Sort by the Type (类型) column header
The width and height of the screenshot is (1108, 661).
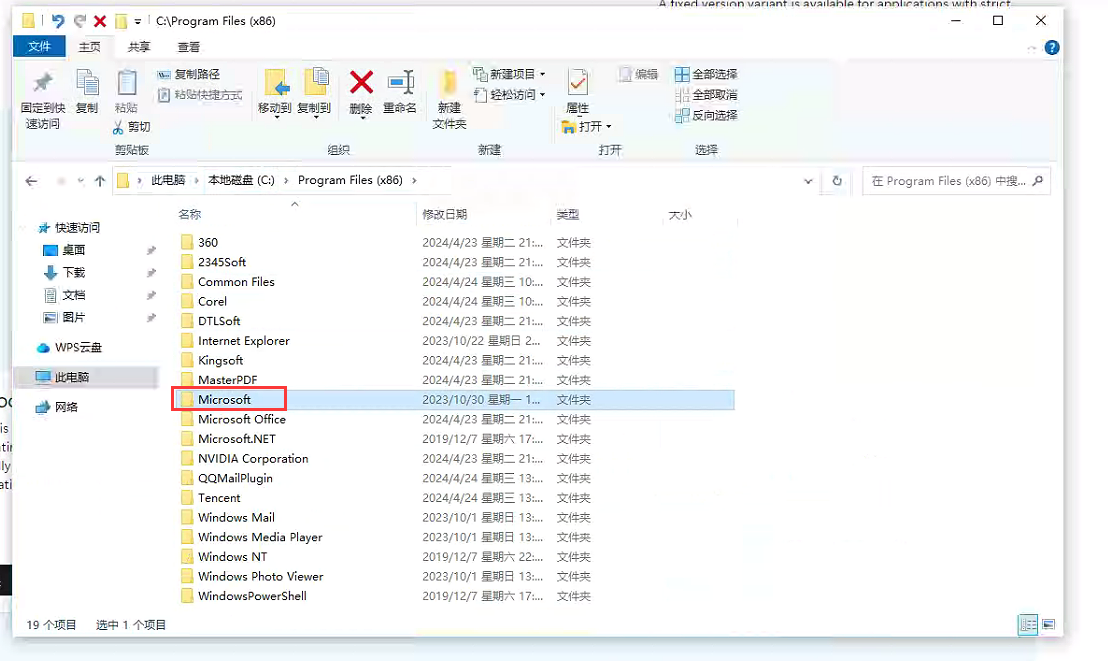click(567, 214)
